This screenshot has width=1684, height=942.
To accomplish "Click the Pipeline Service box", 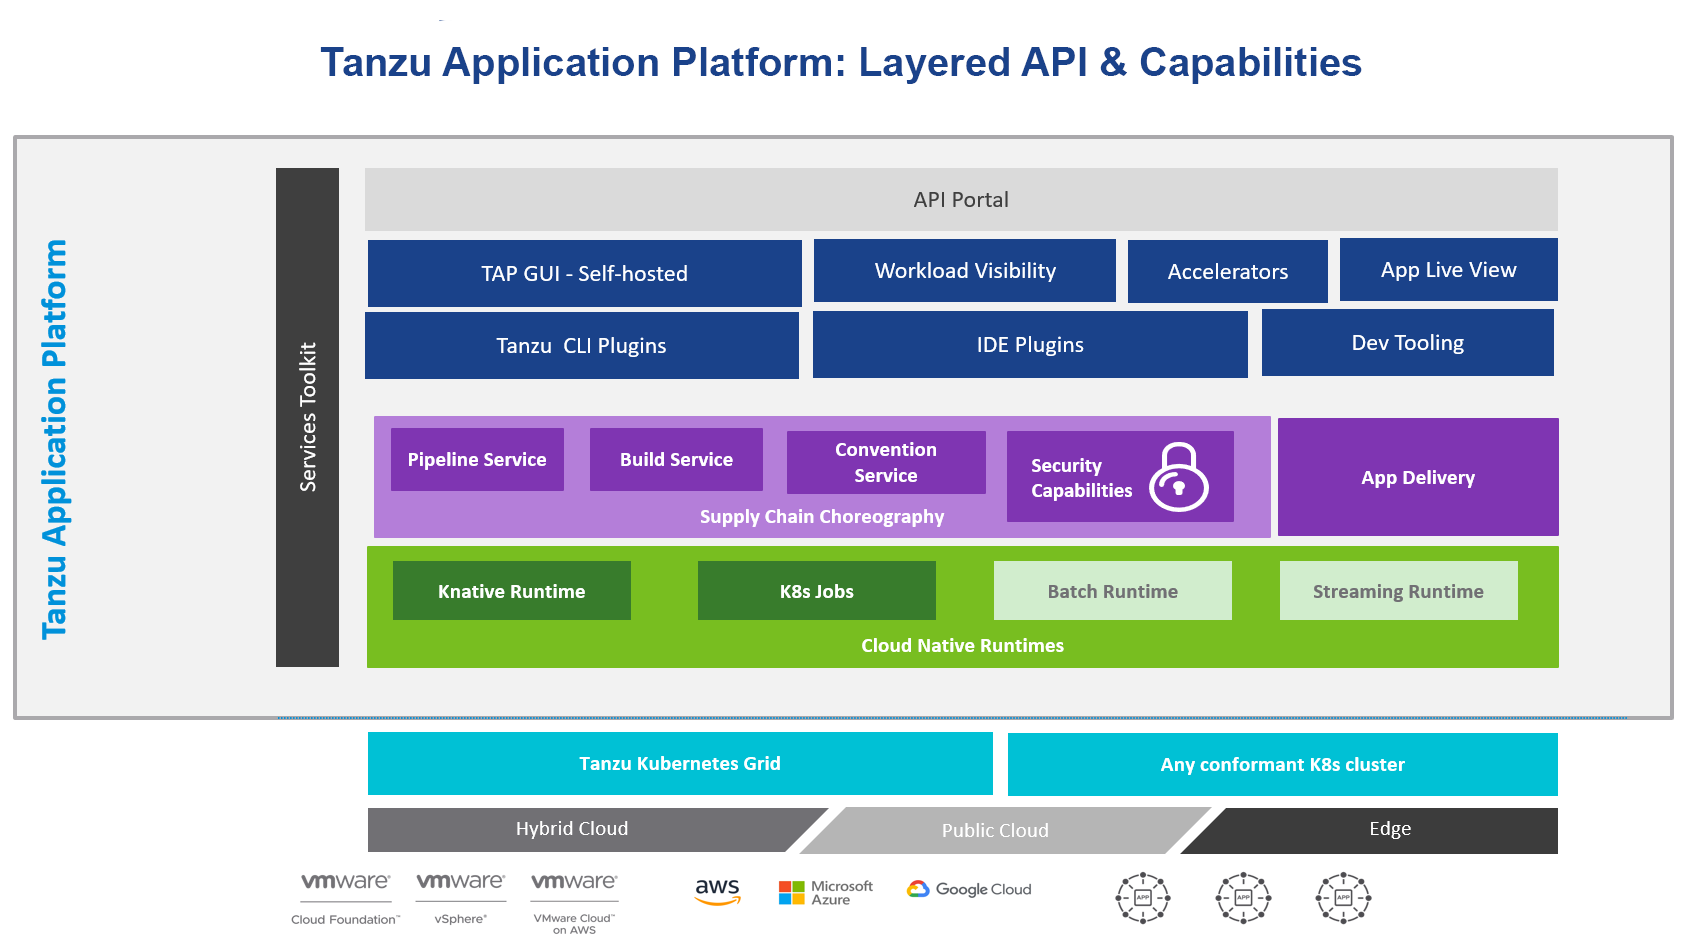I will (x=477, y=459).
